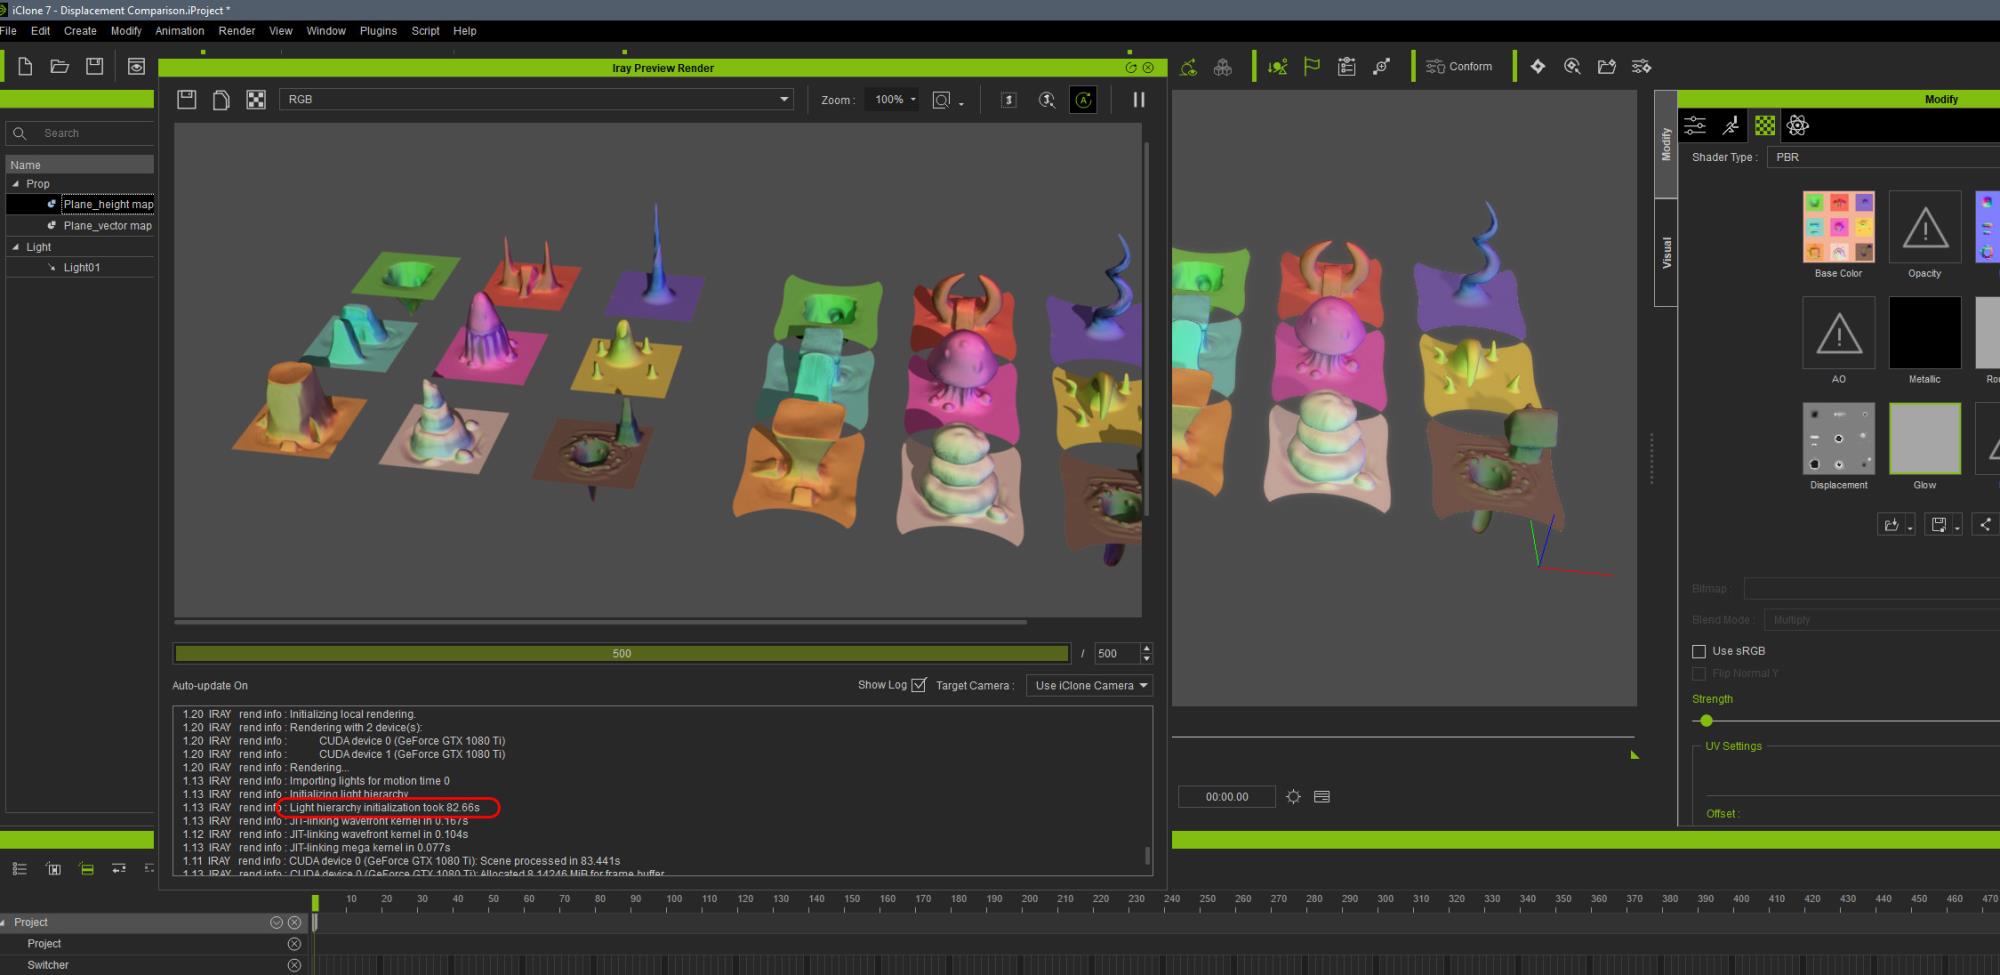Screen dimensions: 2000x975
Task: Click the actual-size one-to-one icon
Action: click(1008, 100)
